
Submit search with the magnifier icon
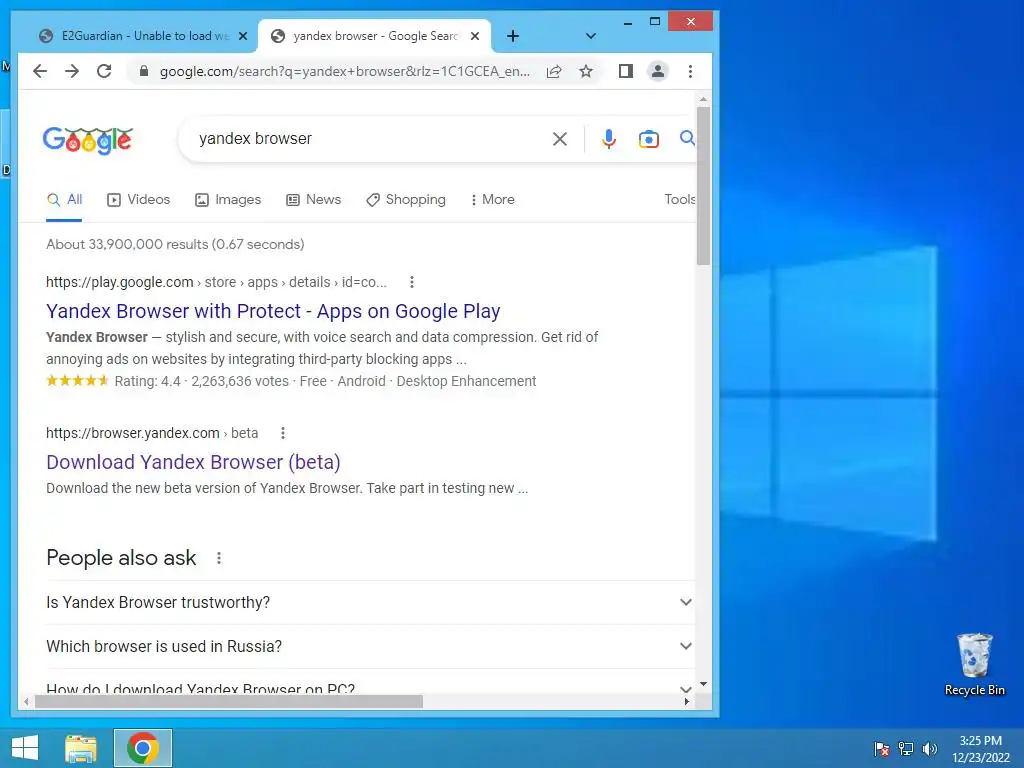(x=687, y=138)
